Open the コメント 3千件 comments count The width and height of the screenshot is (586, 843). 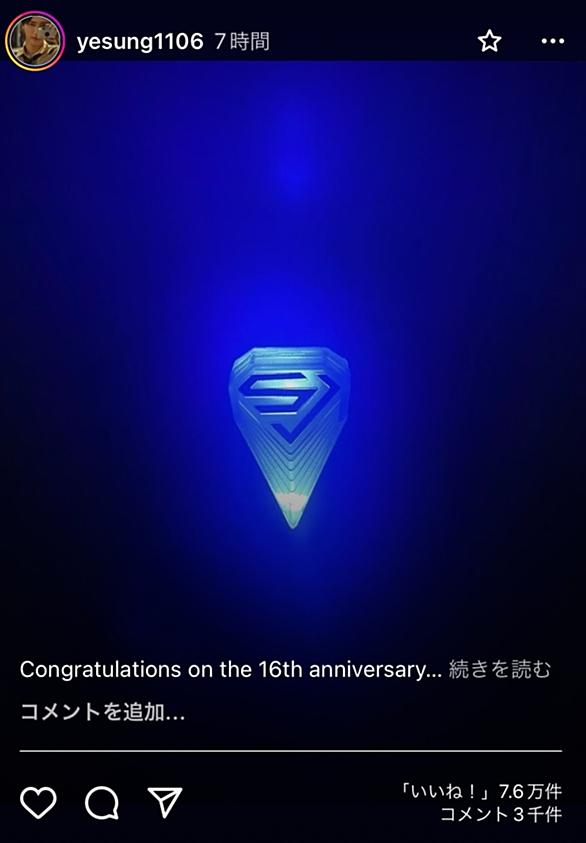(501, 814)
